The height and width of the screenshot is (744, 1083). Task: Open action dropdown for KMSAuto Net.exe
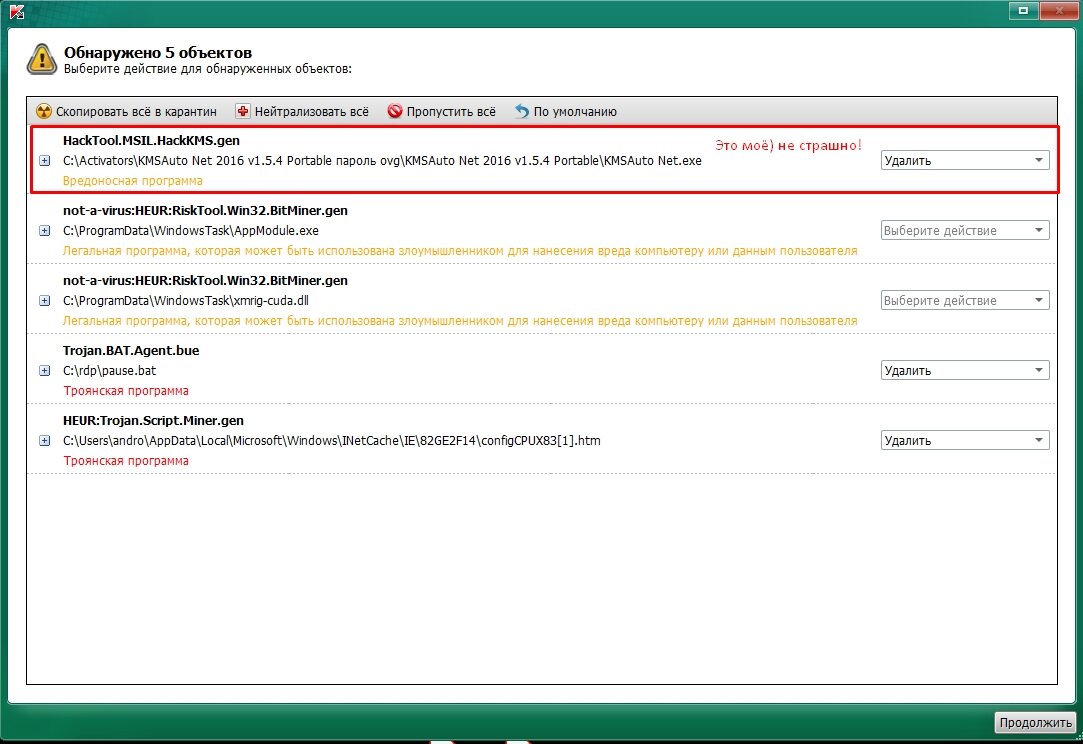[x=965, y=160]
